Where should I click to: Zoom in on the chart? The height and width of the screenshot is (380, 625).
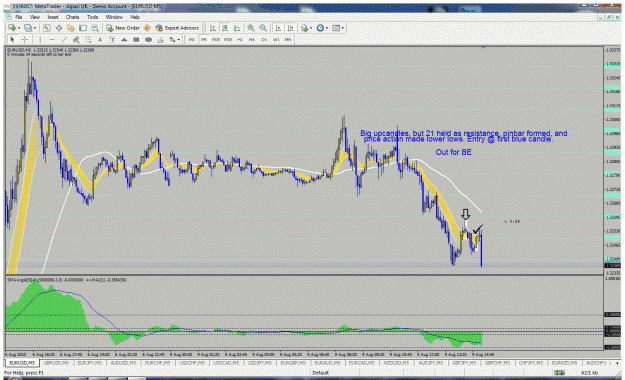click(x=251, y=28)
